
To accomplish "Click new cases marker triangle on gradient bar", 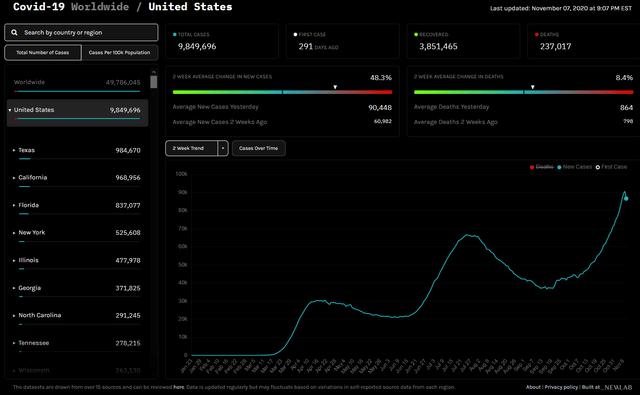I will coord(335,87).
